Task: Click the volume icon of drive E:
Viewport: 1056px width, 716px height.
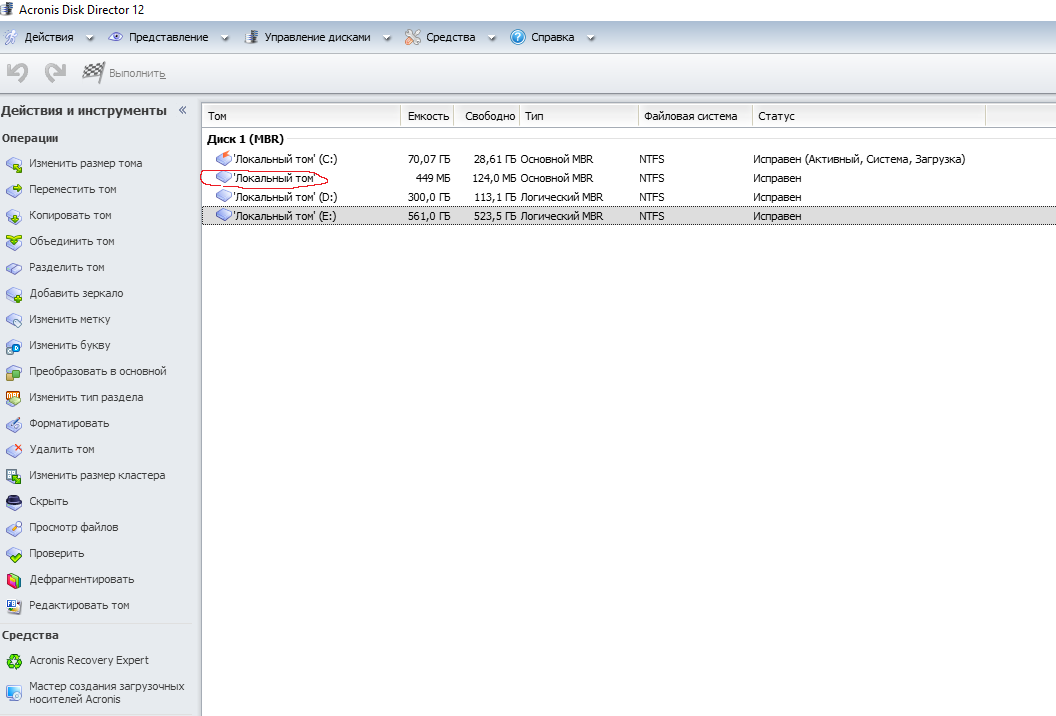Action: click(224, 216)
